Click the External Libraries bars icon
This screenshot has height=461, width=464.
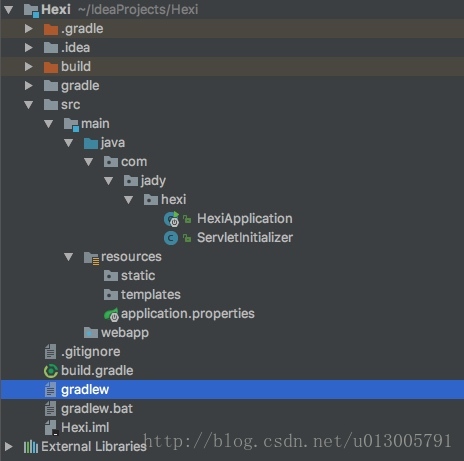click(31, 447)
